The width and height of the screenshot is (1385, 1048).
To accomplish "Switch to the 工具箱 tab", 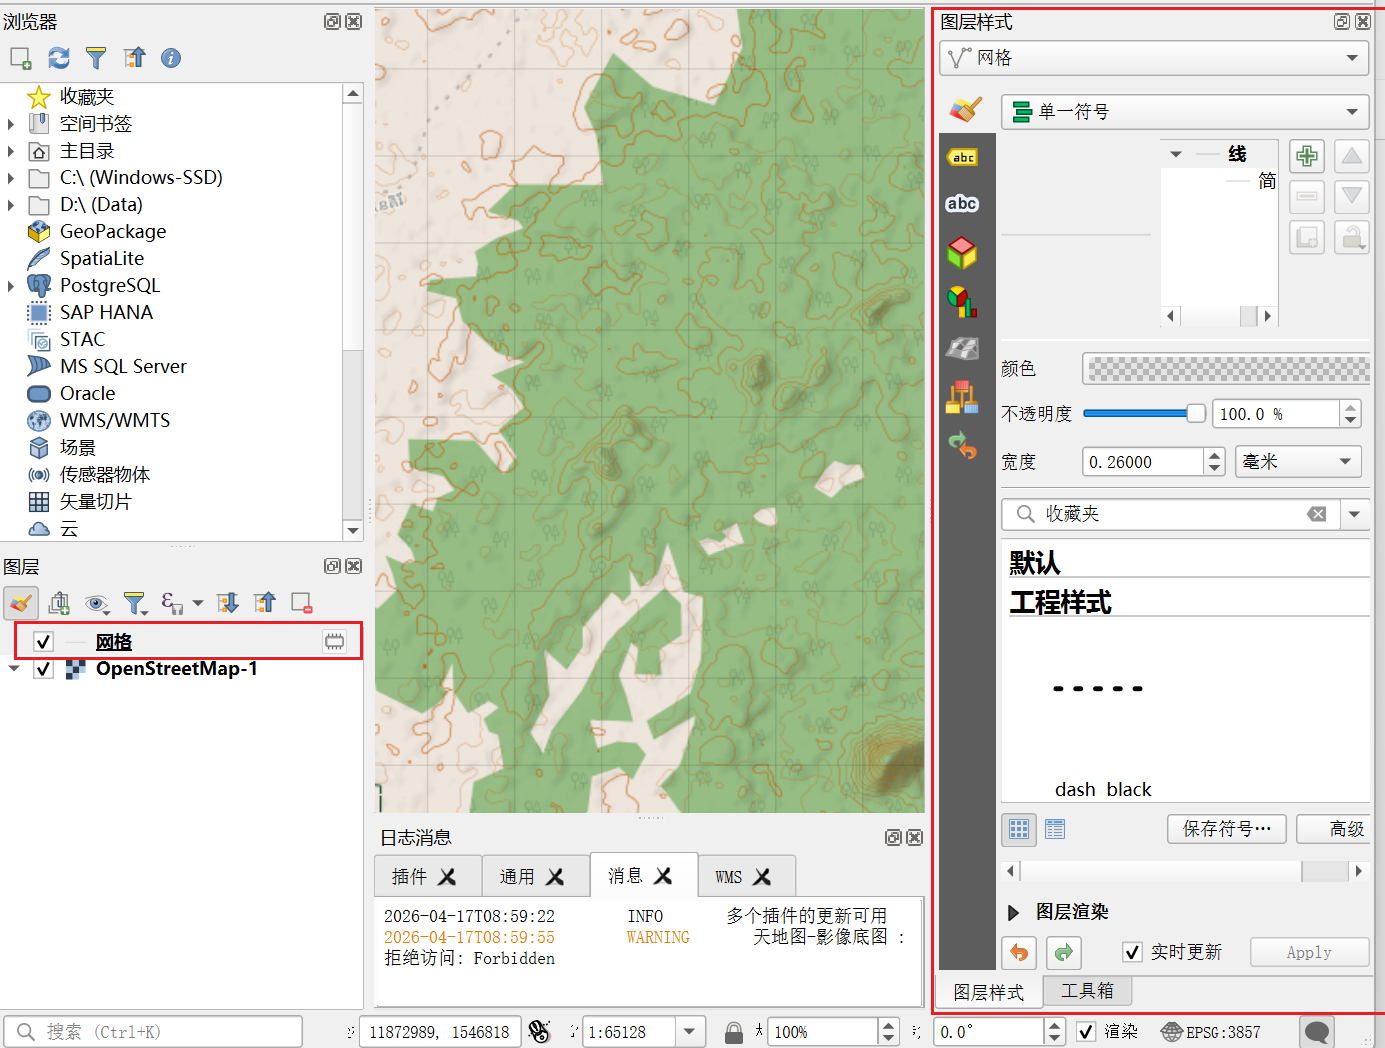I will (1087, 991).
